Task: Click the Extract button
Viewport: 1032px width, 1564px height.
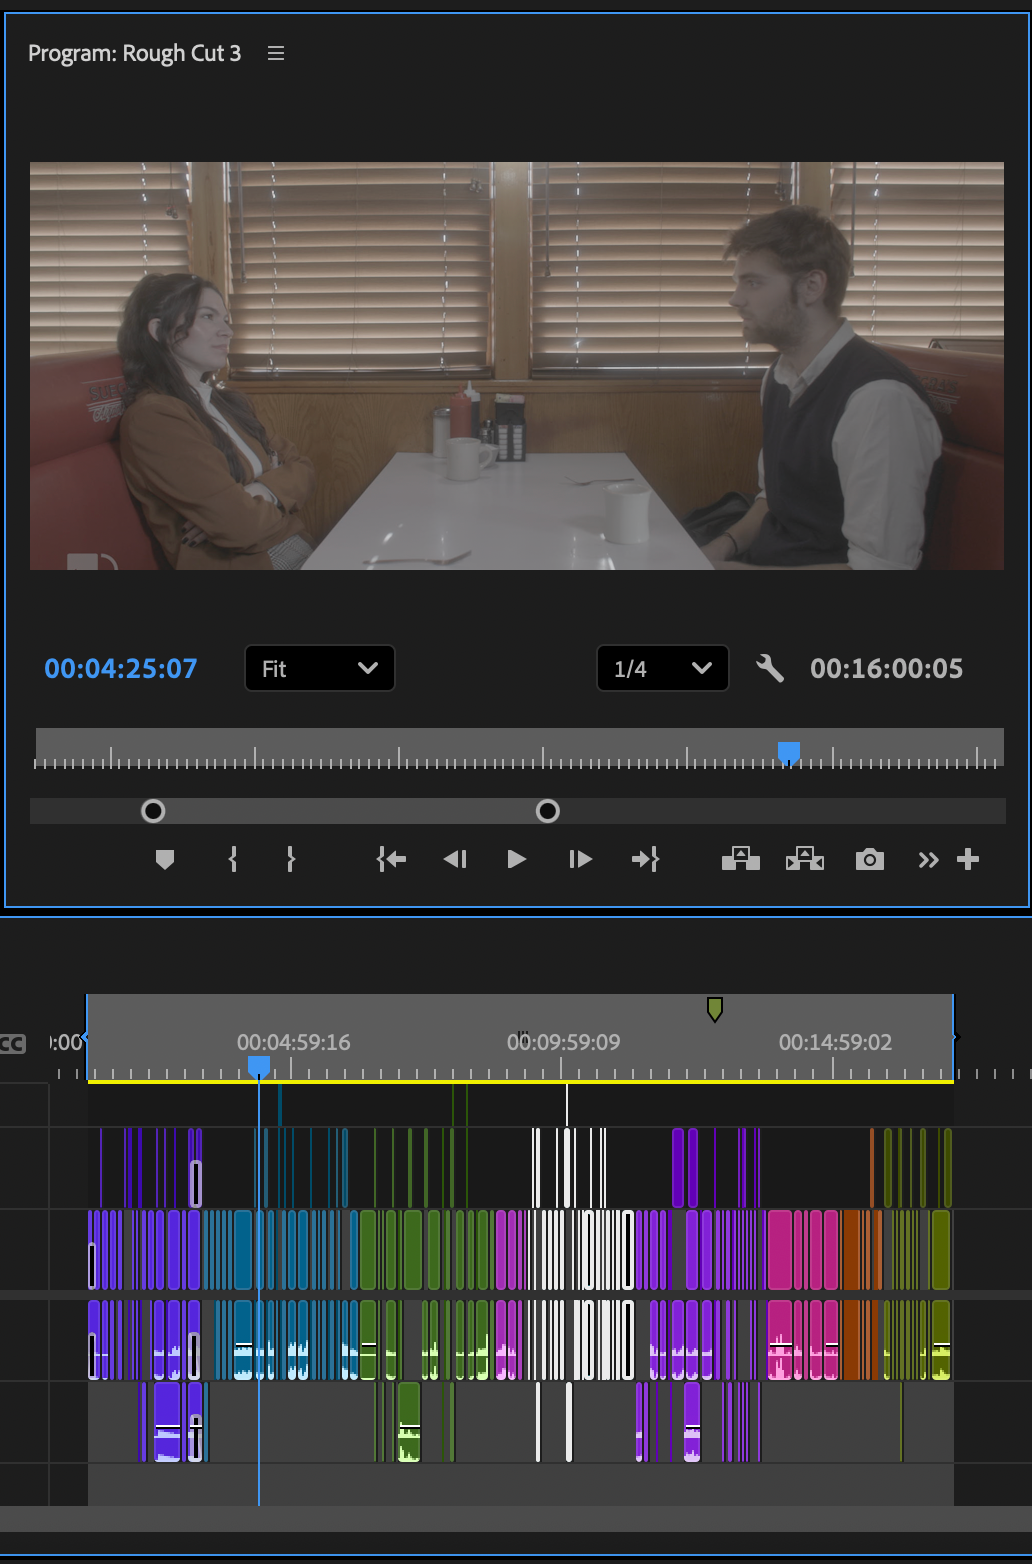Action: coord(805,859)
